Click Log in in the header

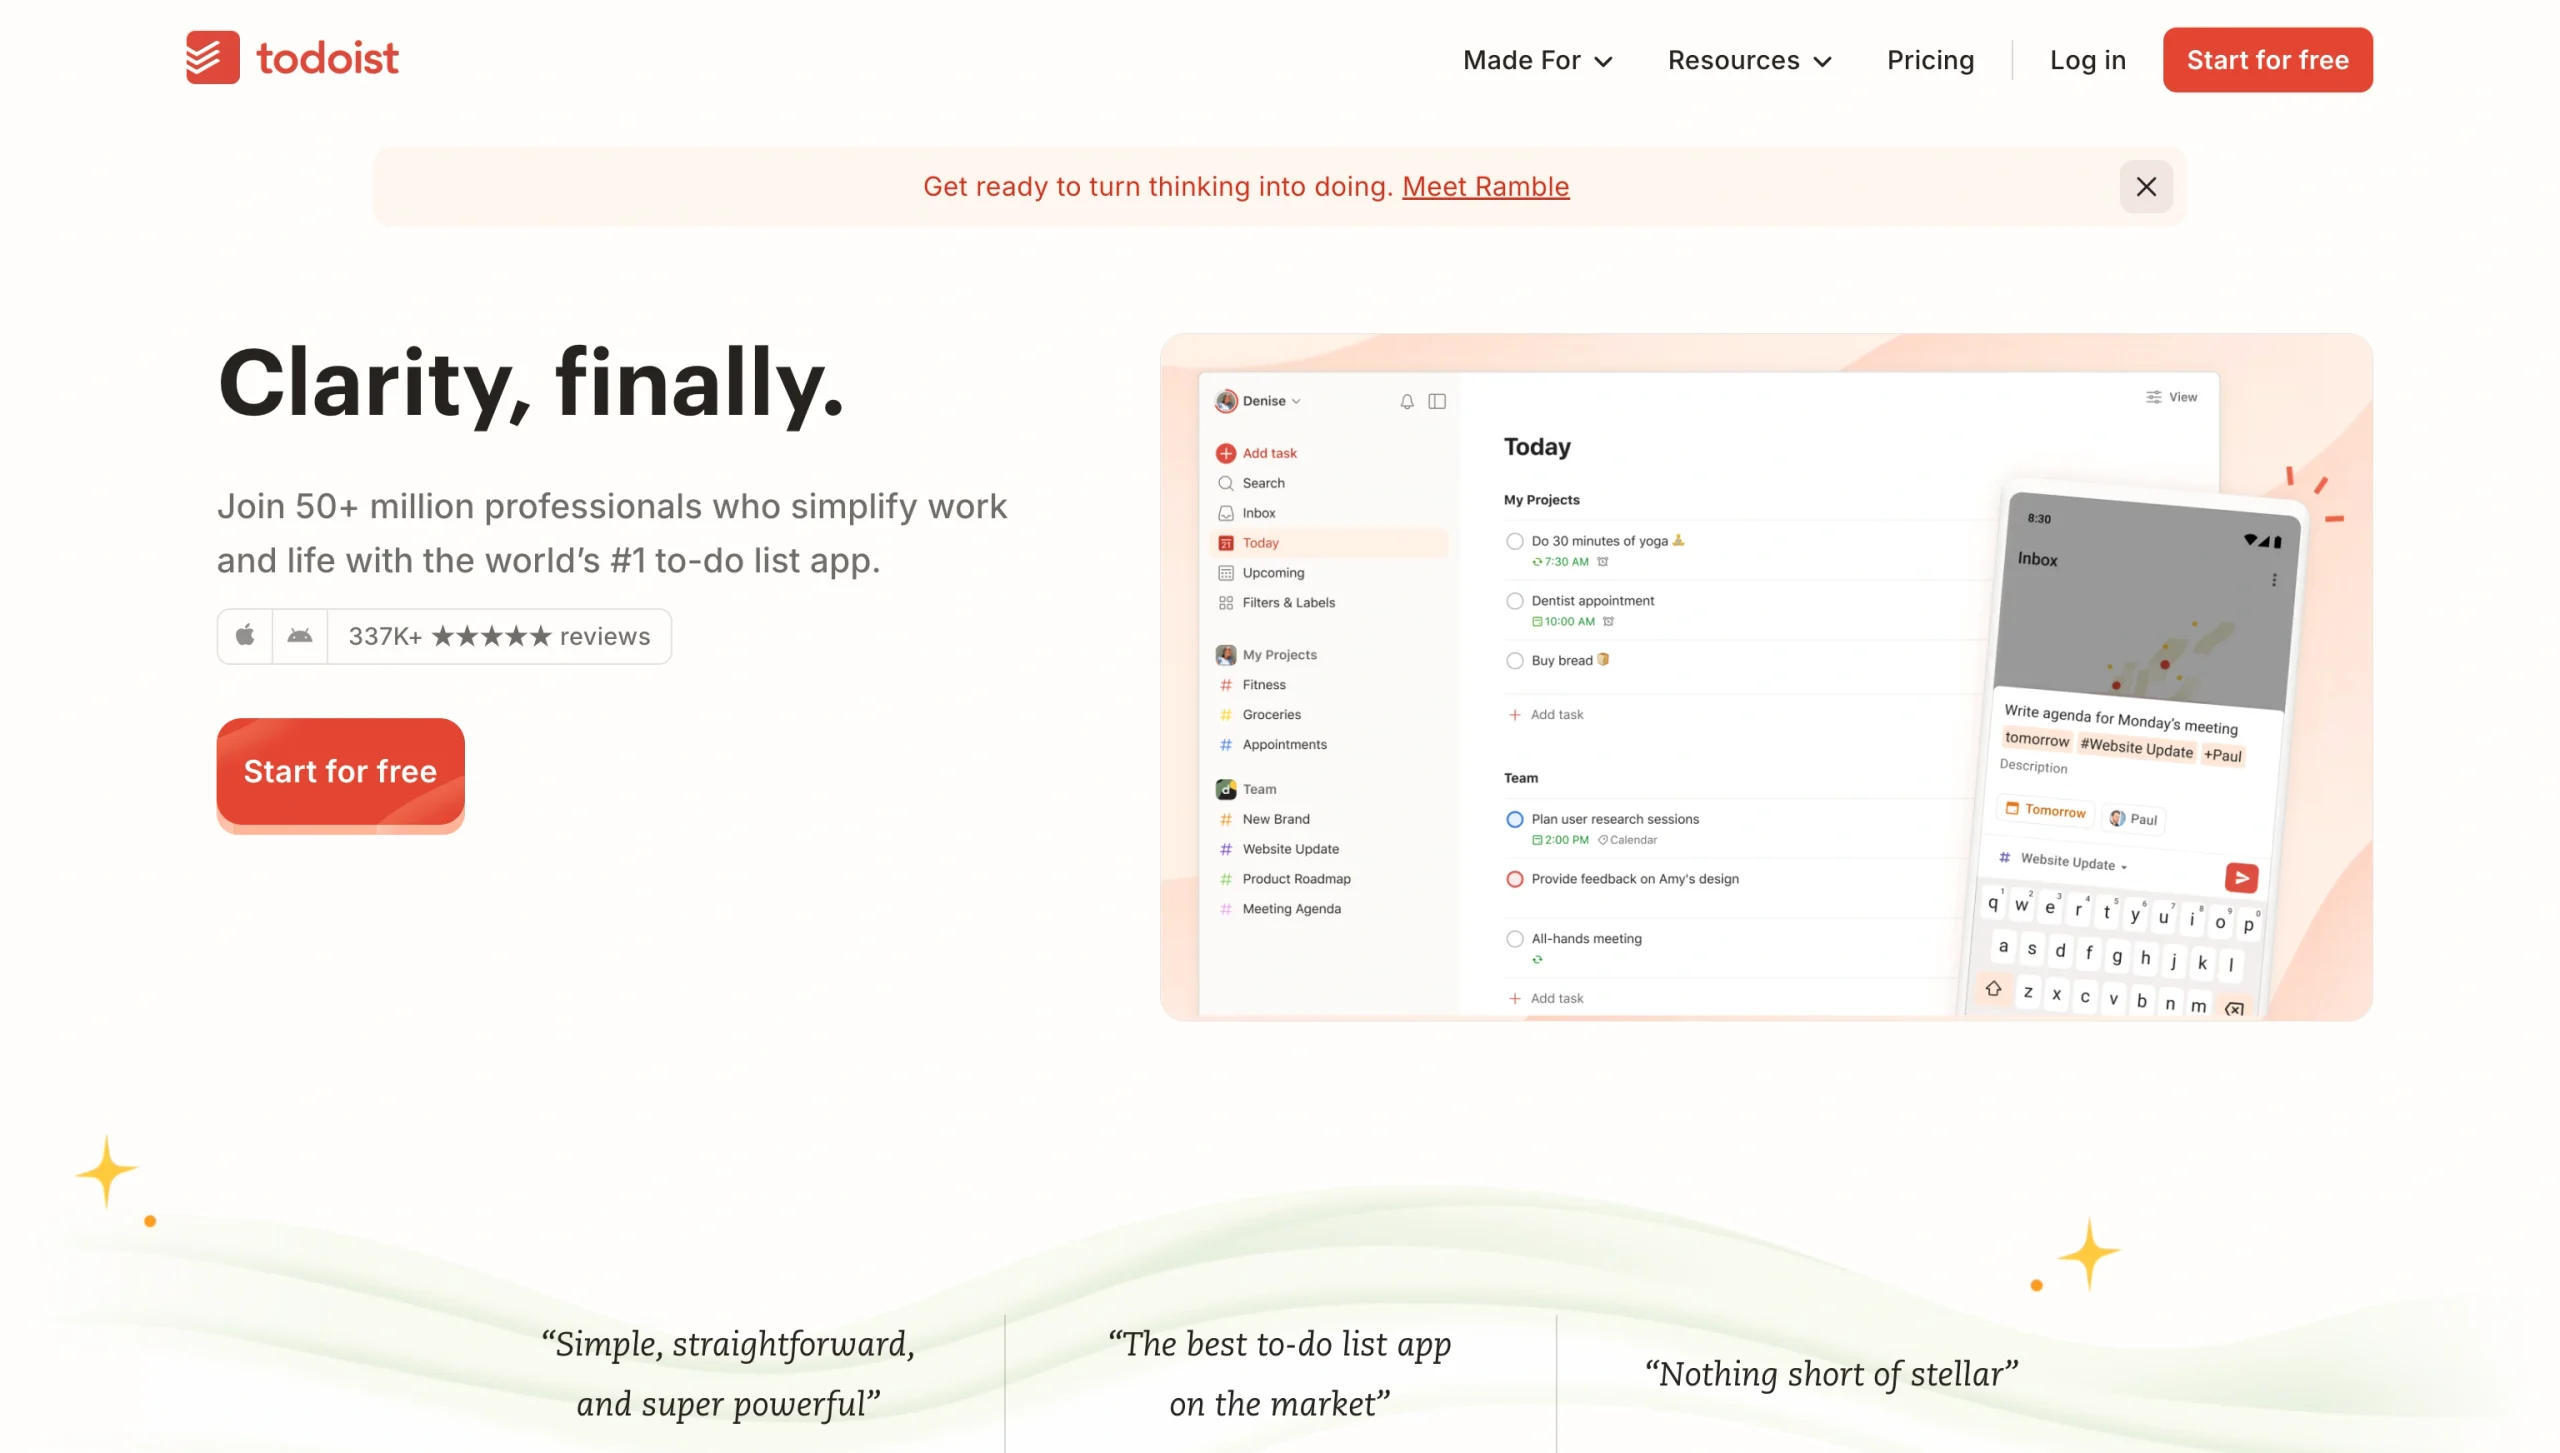[x=2088, y=60]
